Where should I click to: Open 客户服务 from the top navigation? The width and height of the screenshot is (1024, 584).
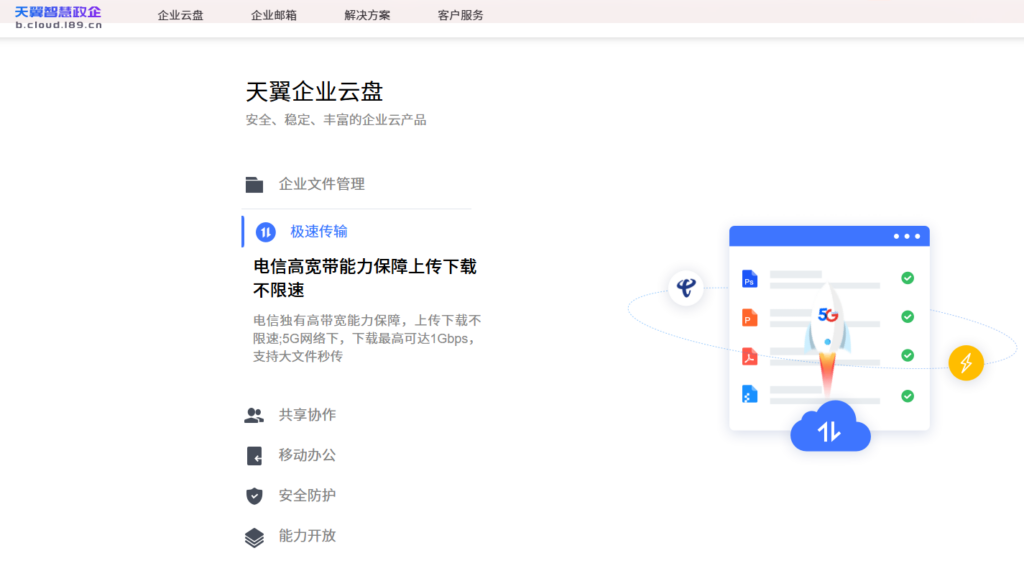point(460,14)
